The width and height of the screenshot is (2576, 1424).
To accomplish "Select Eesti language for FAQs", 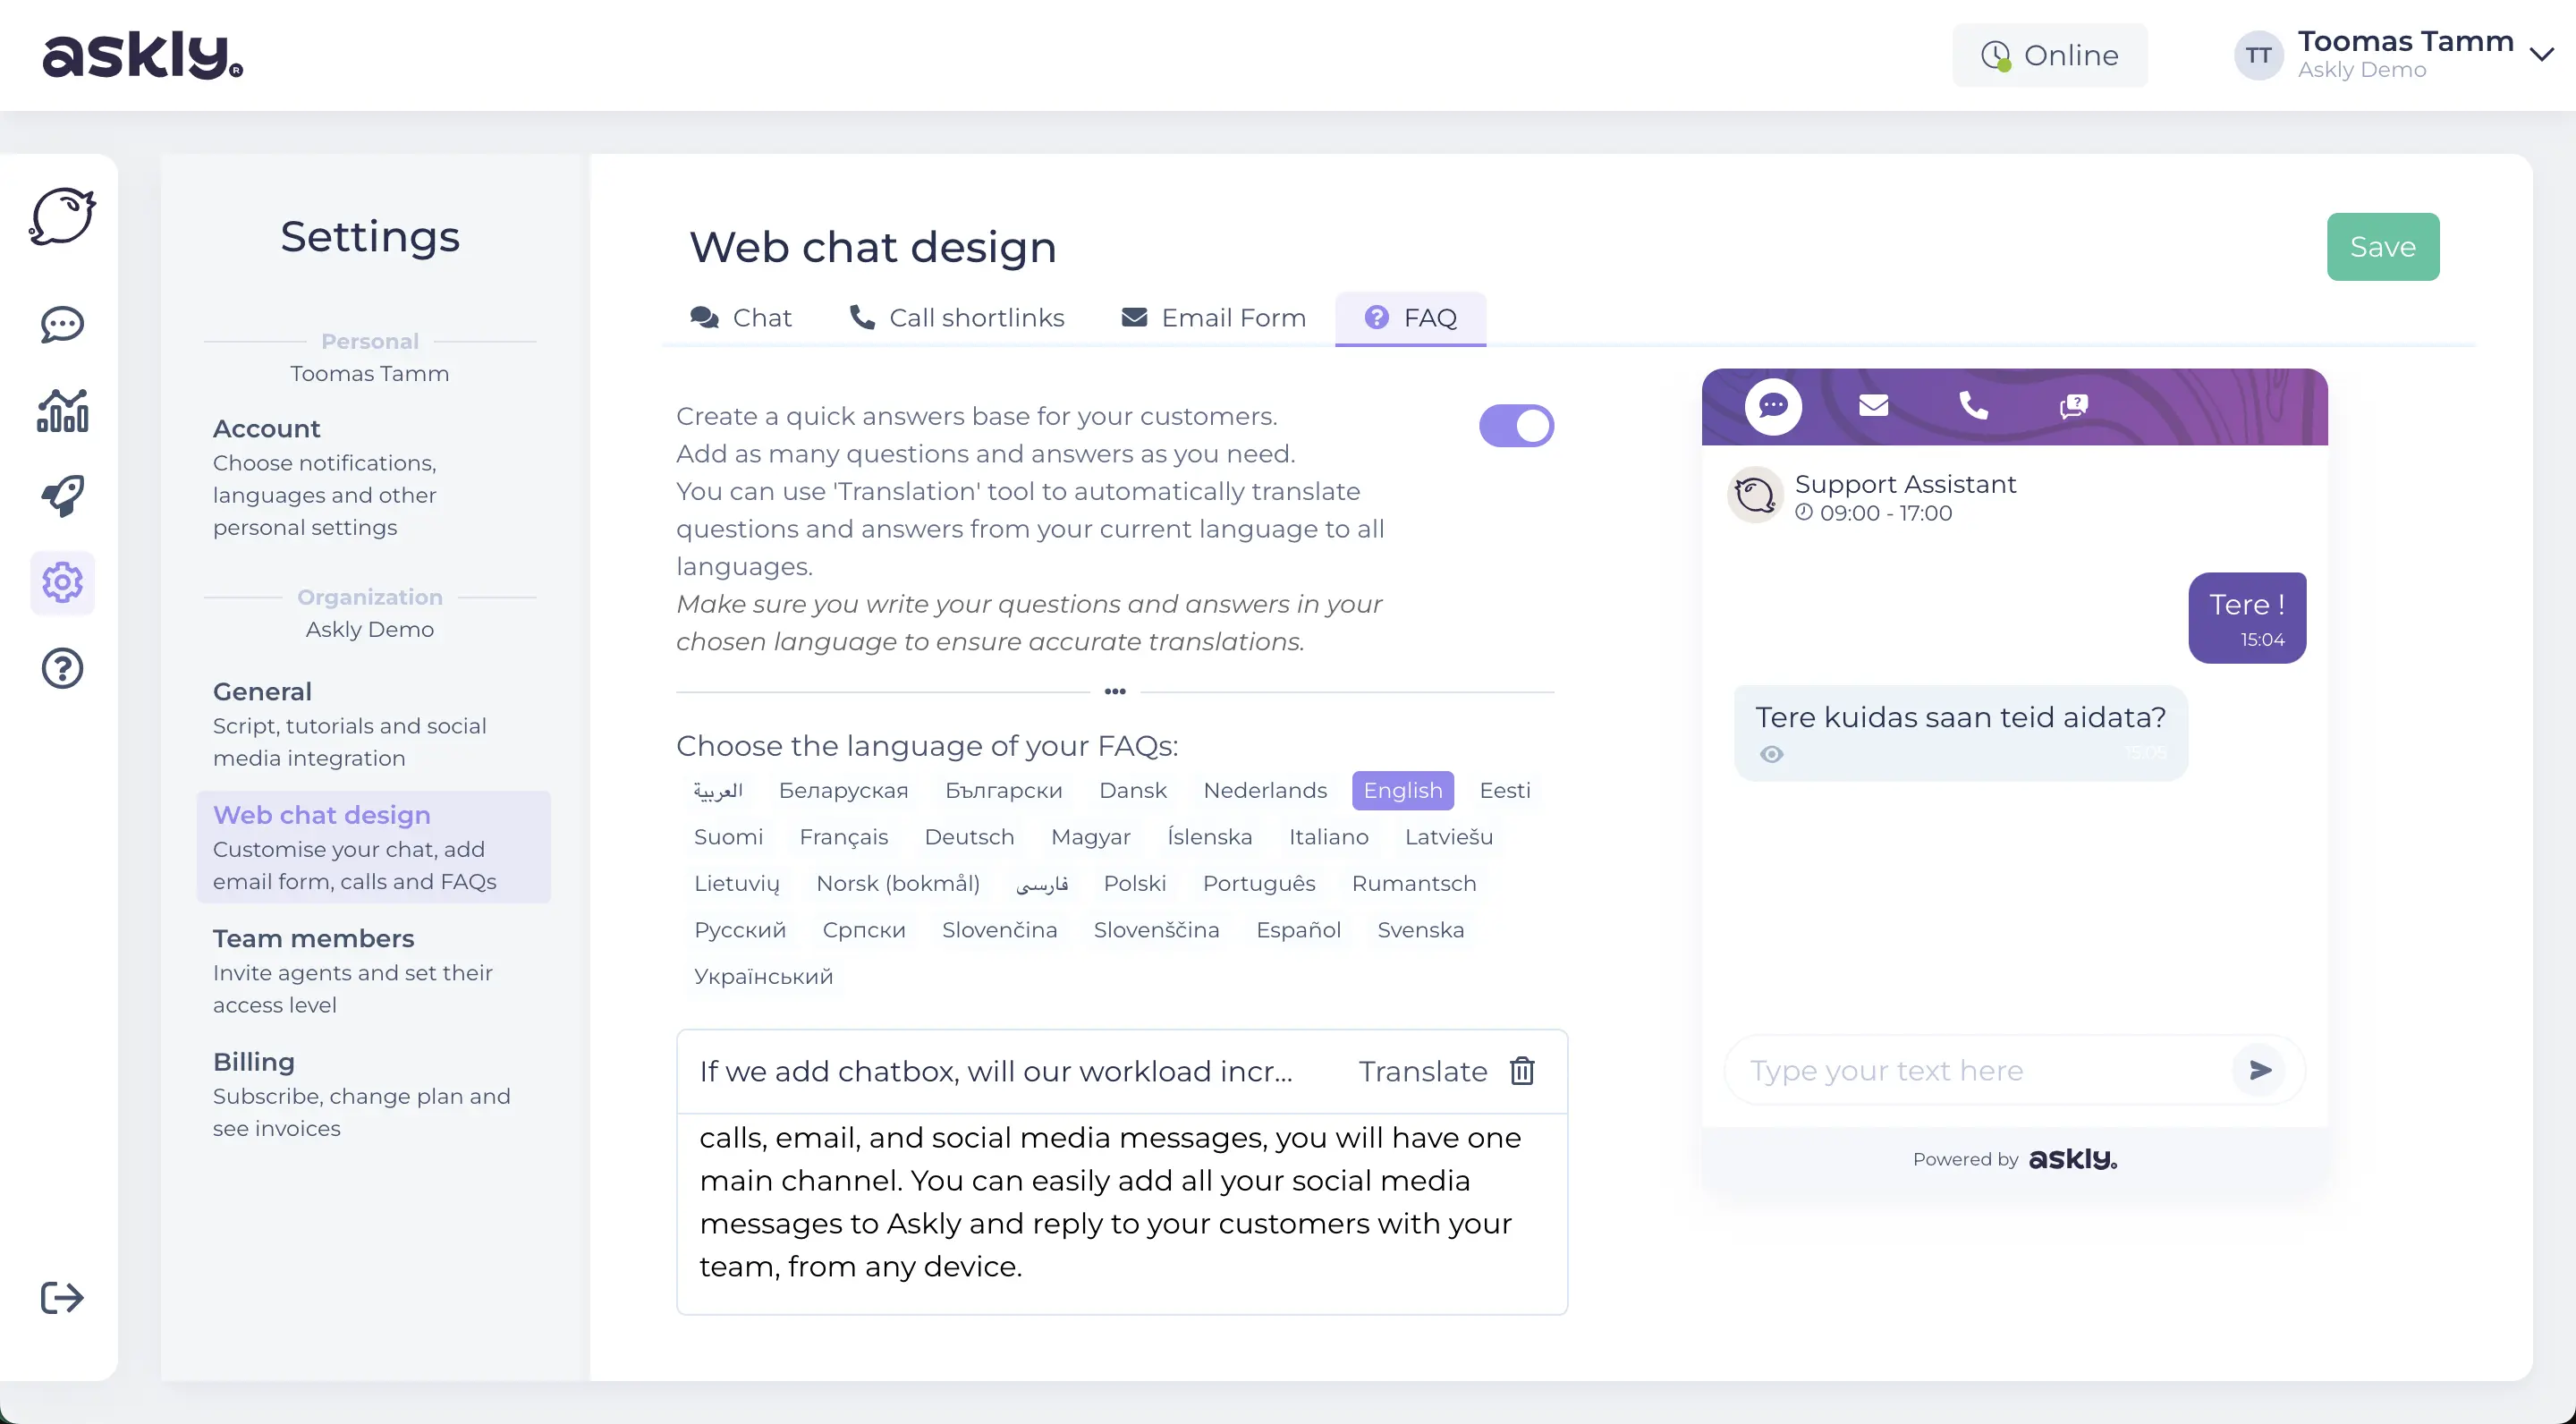I will click(x=1504, y=789).
